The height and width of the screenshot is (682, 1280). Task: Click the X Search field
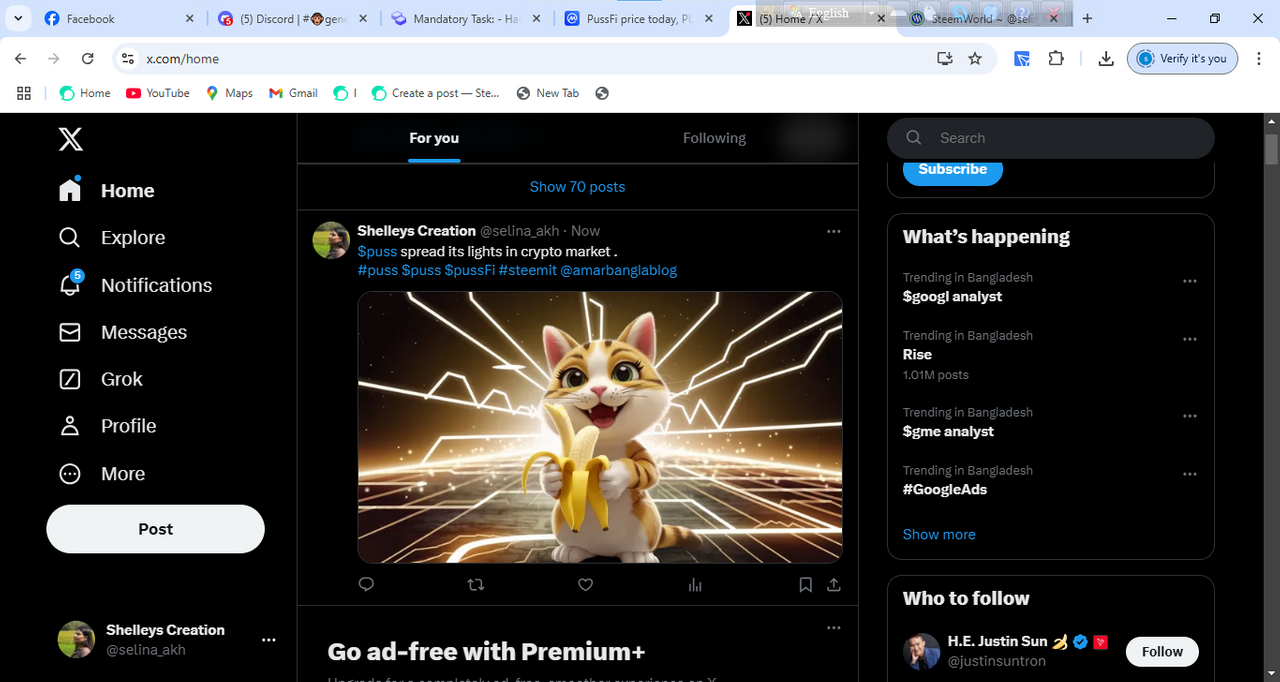click(x=1050, y=138)
